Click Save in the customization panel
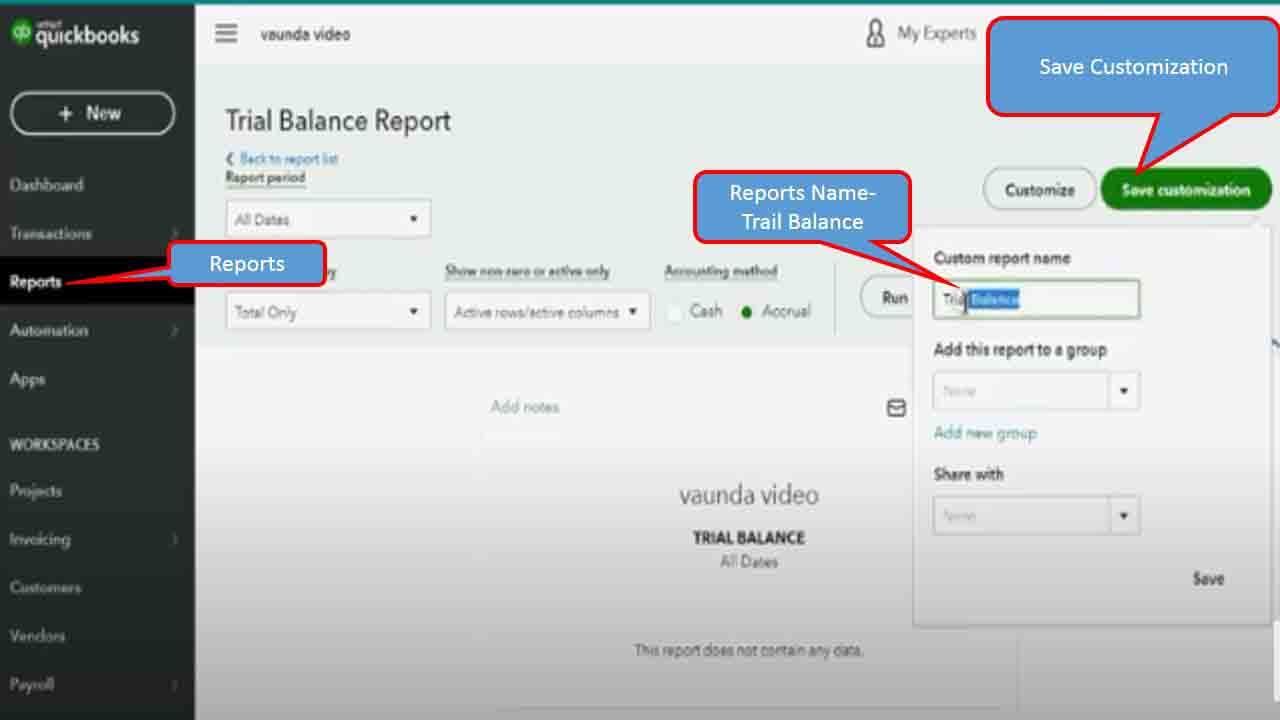Image resolution: width=1280 pixels, height=720 pixels. click(1208, 579)
